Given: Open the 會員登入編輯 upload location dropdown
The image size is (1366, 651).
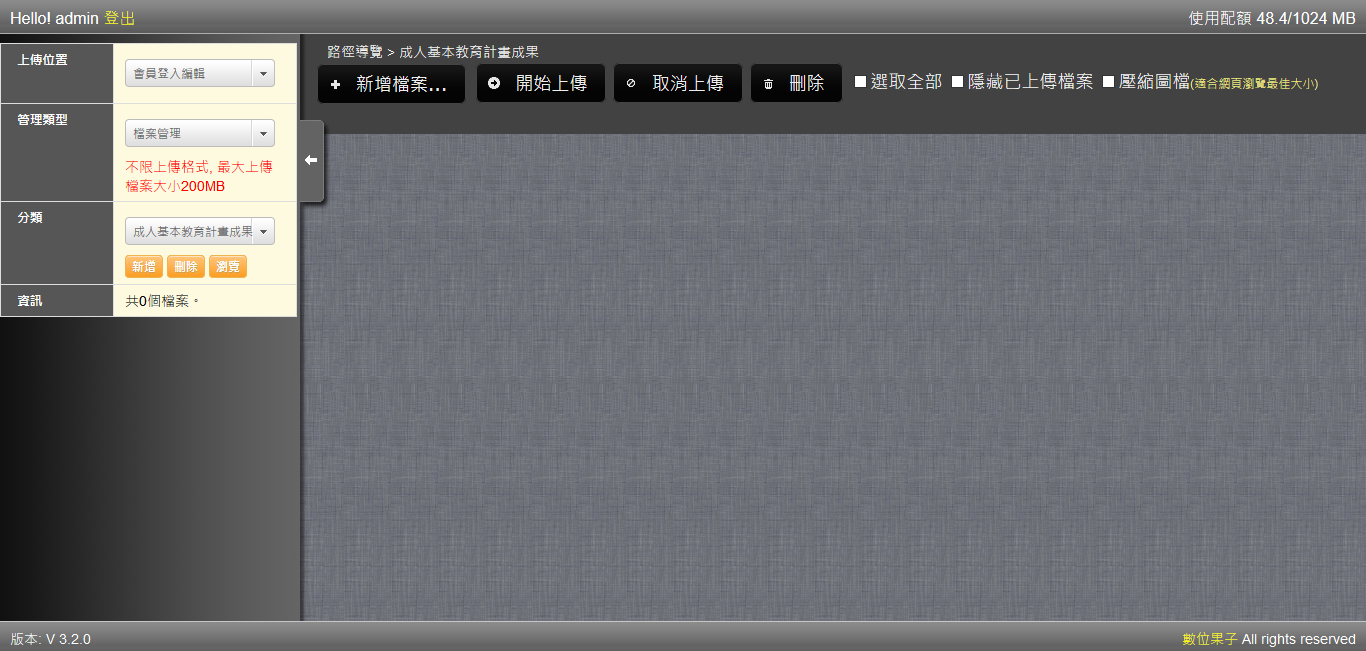Looking at the screenshot, I should 200,73.
